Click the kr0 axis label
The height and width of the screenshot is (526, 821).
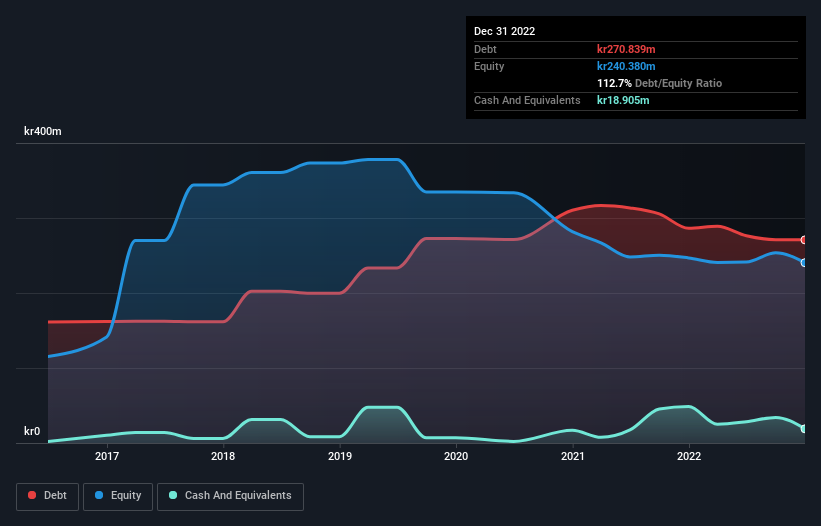[x=32, y=431]
